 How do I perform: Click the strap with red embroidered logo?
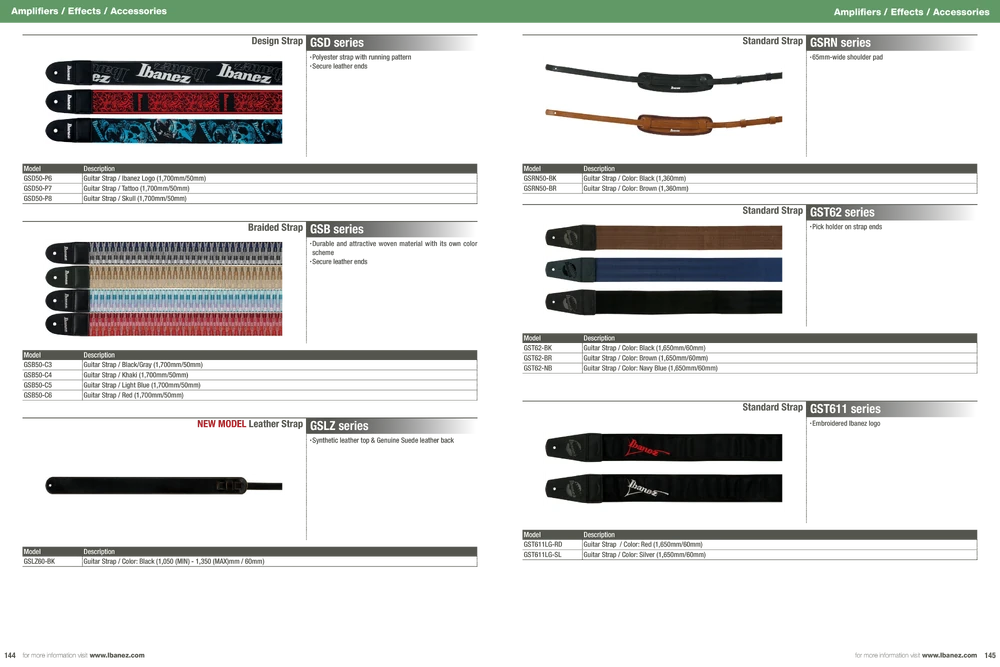pyautogui.click(x=664, y=447)
